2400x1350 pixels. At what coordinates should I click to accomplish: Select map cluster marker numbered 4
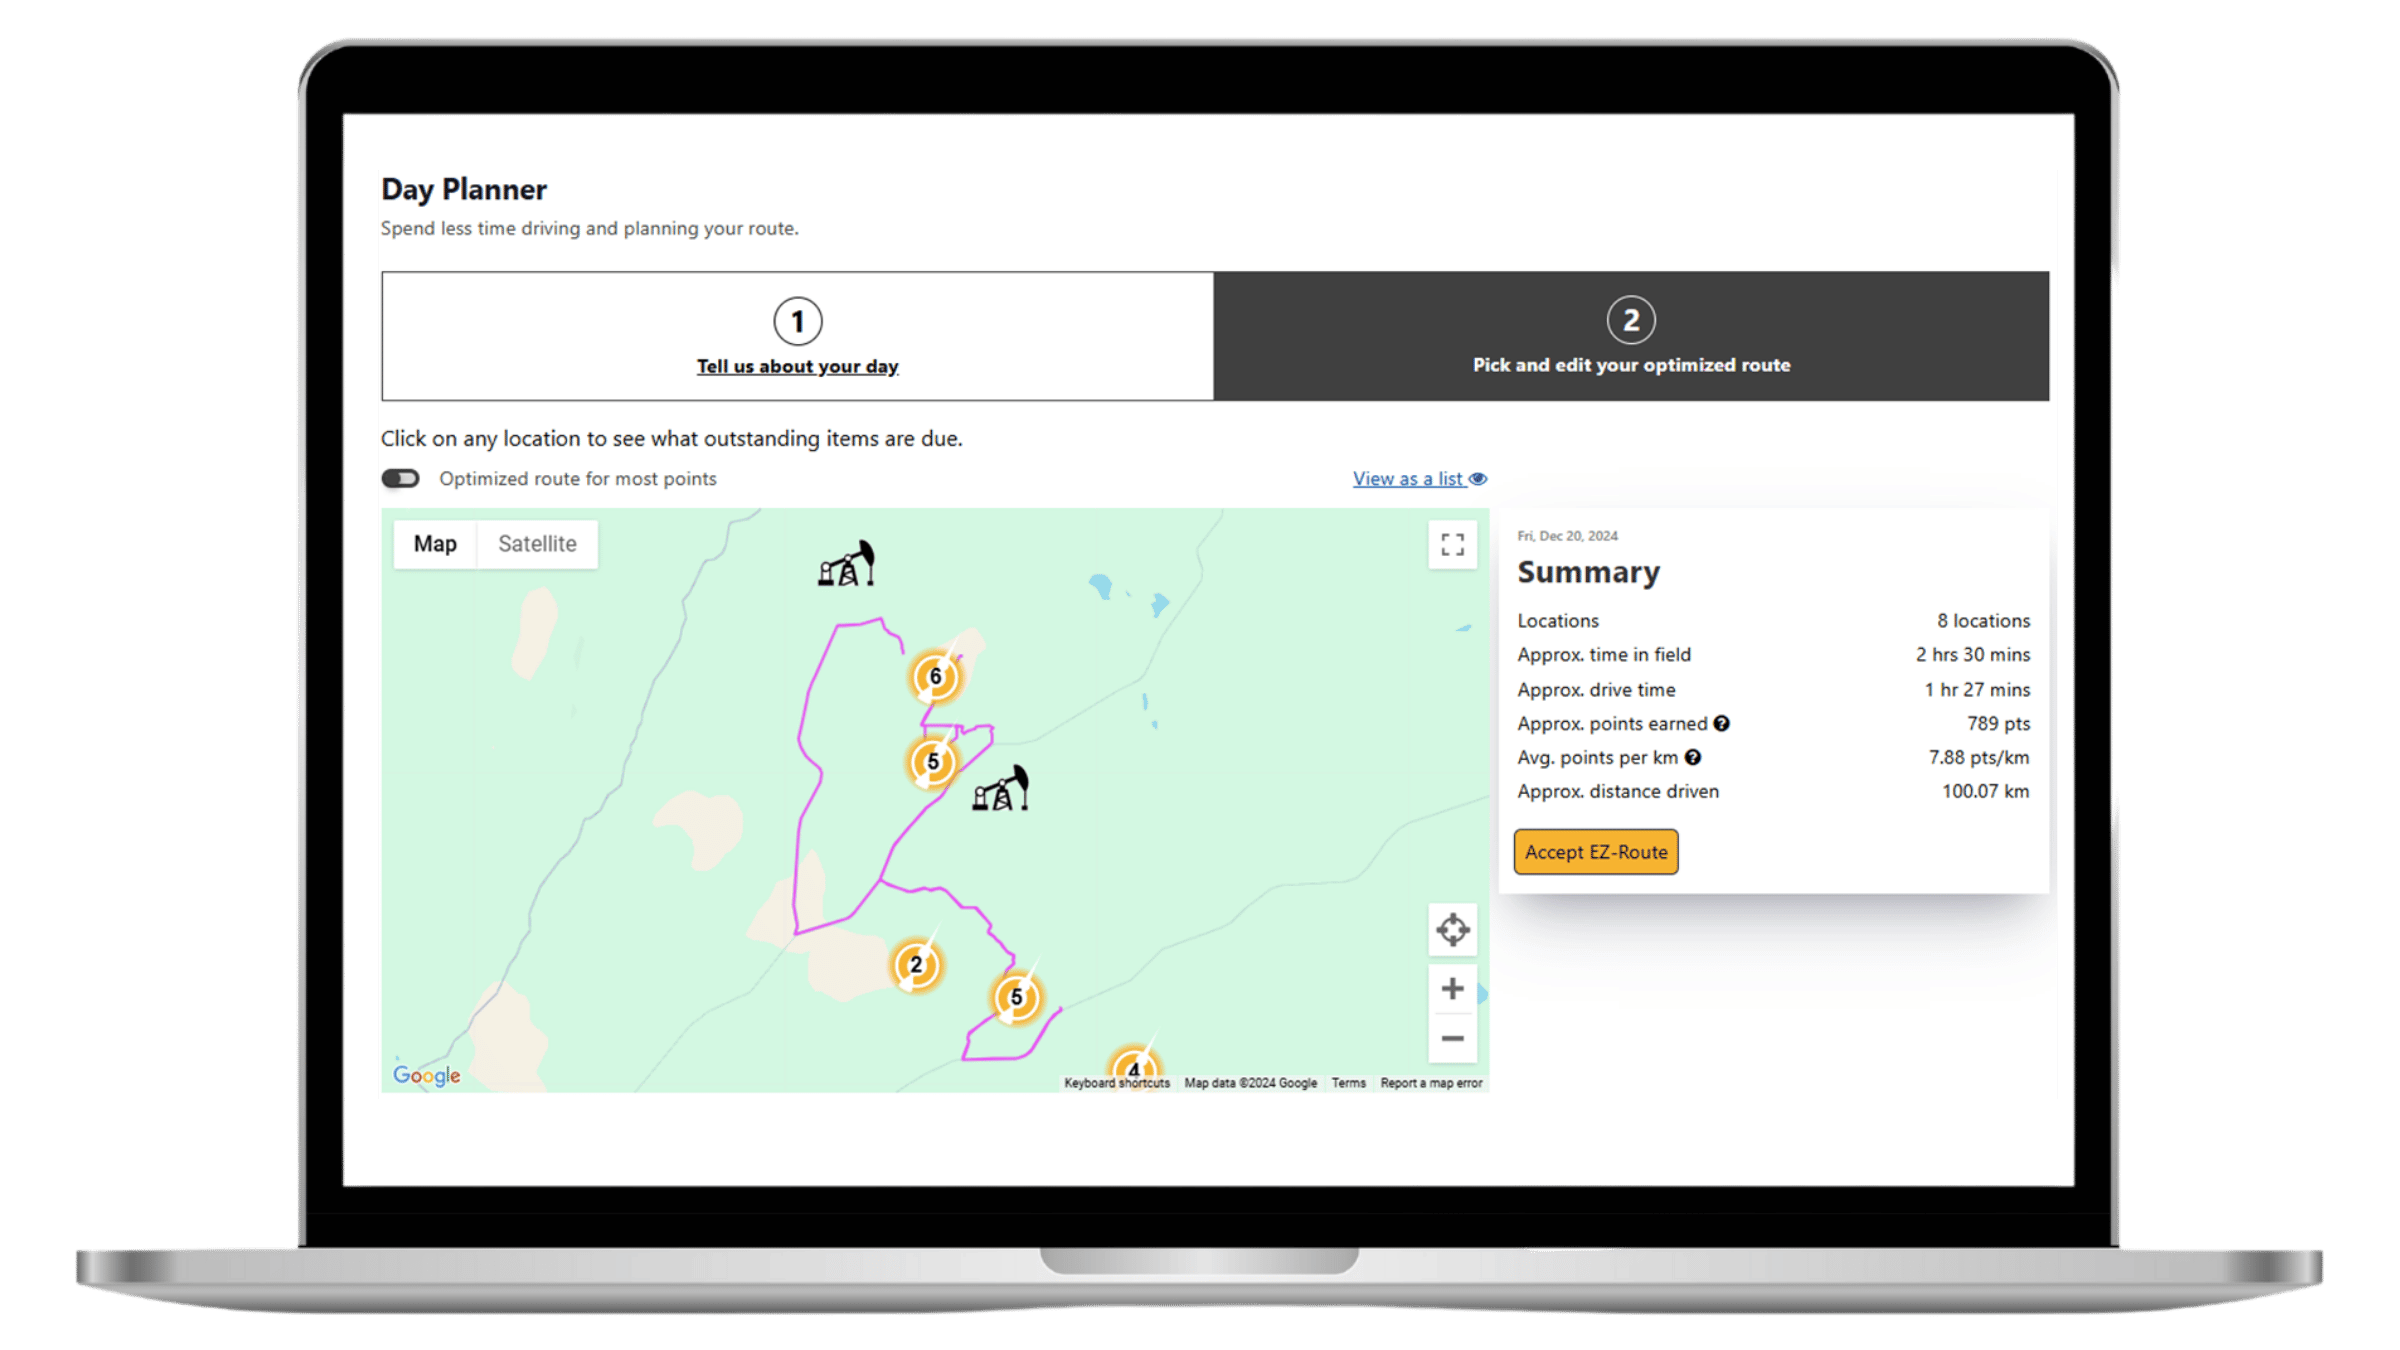click(x=1134, y=1068)
